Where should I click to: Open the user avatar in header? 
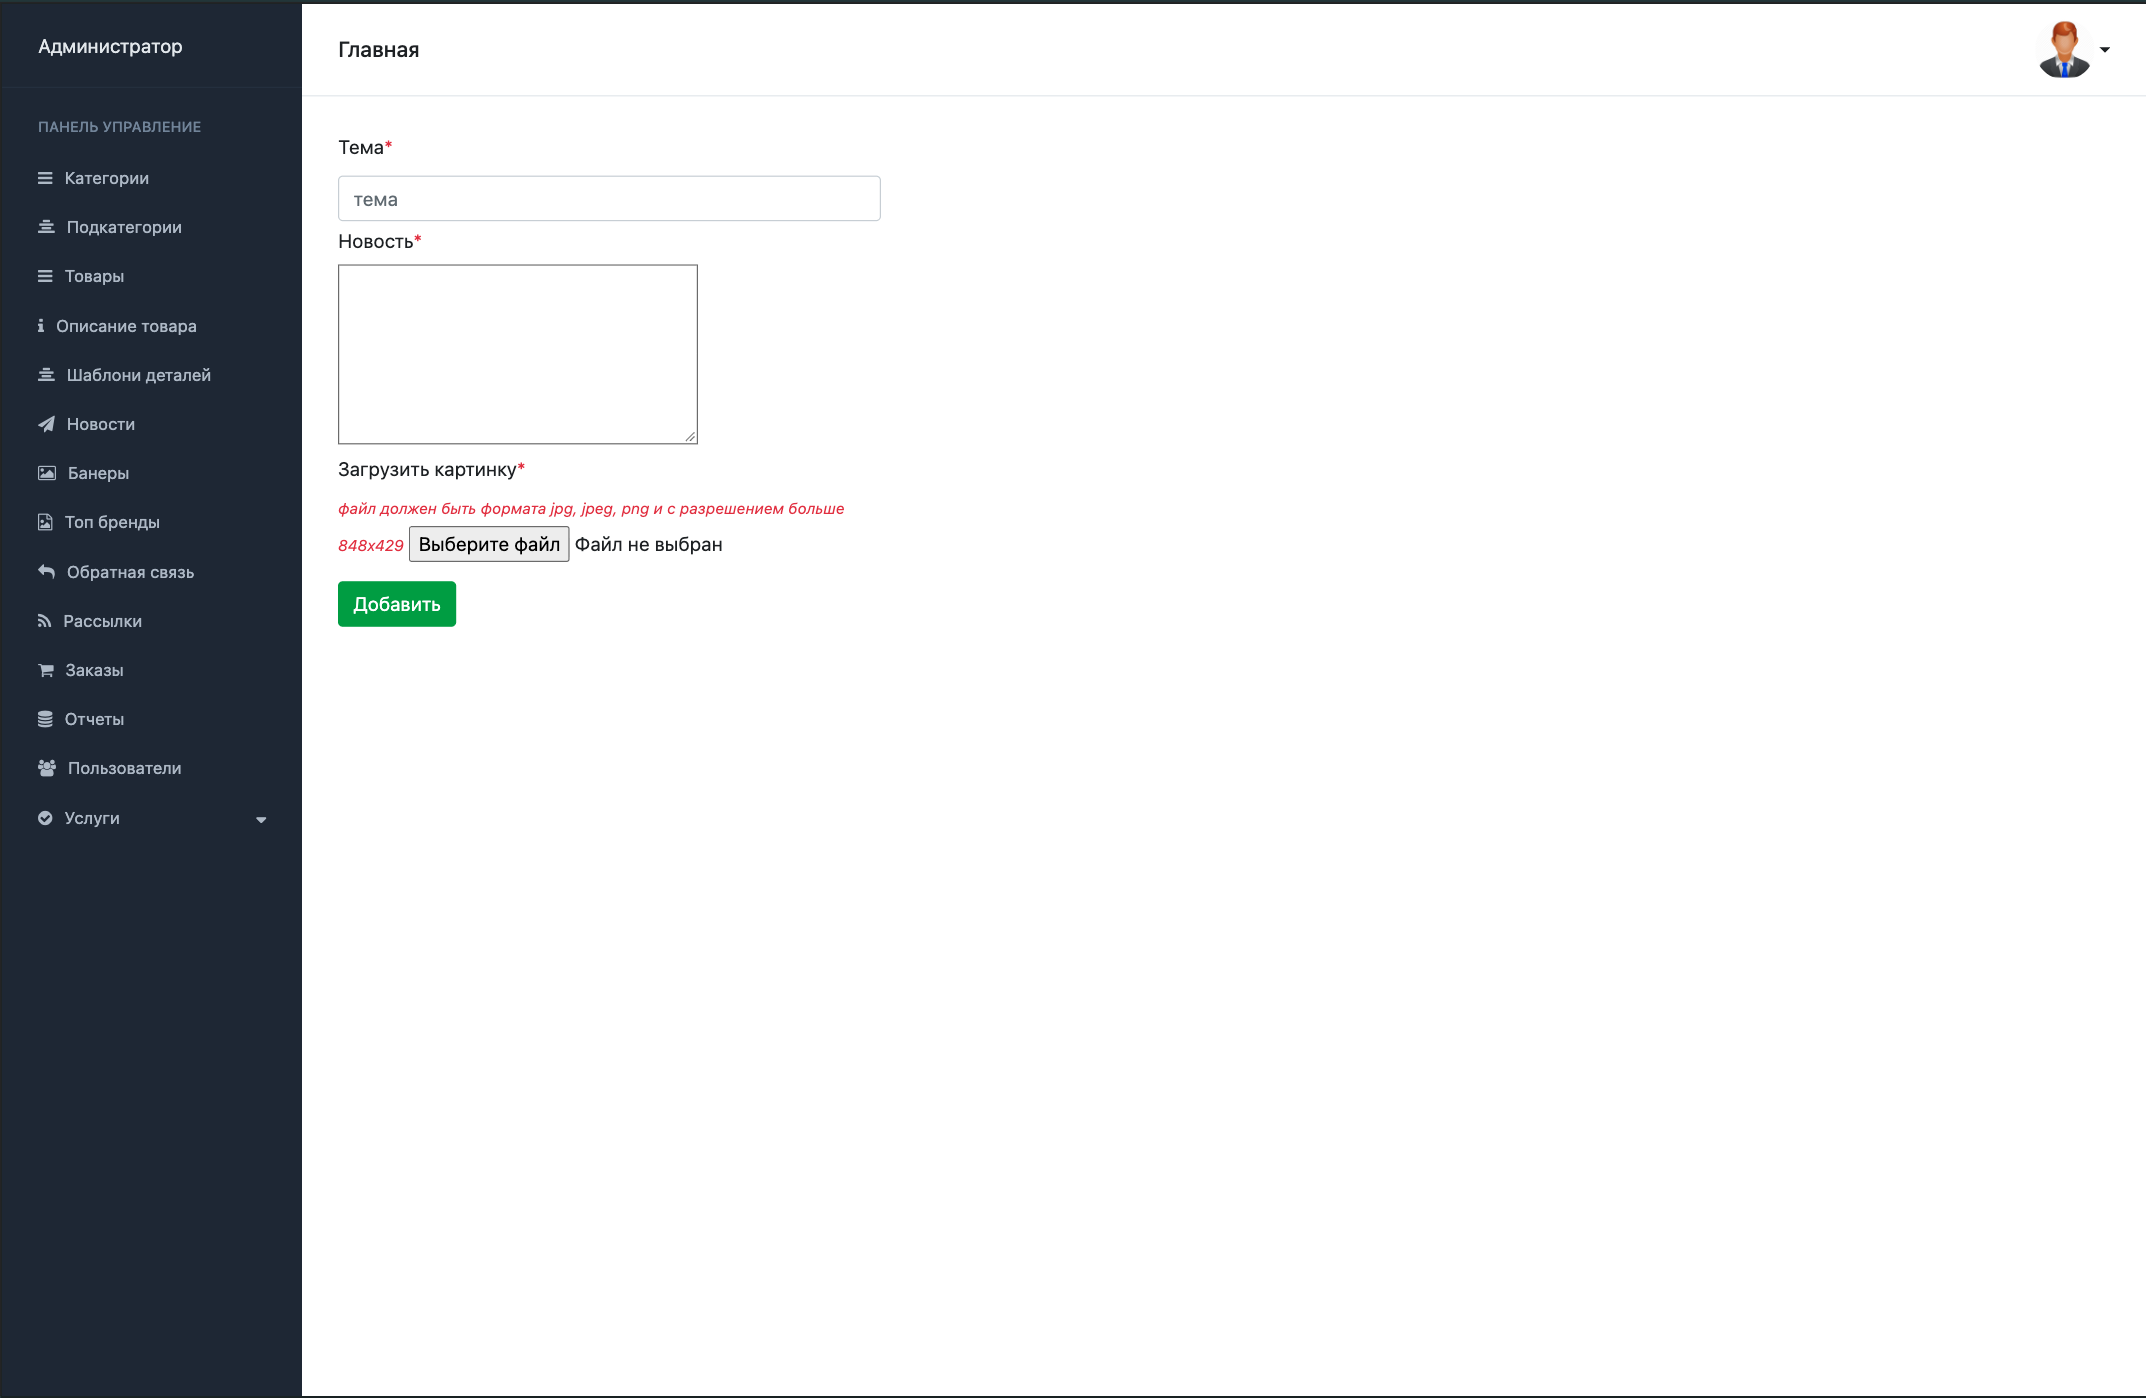click(2064, 49)
